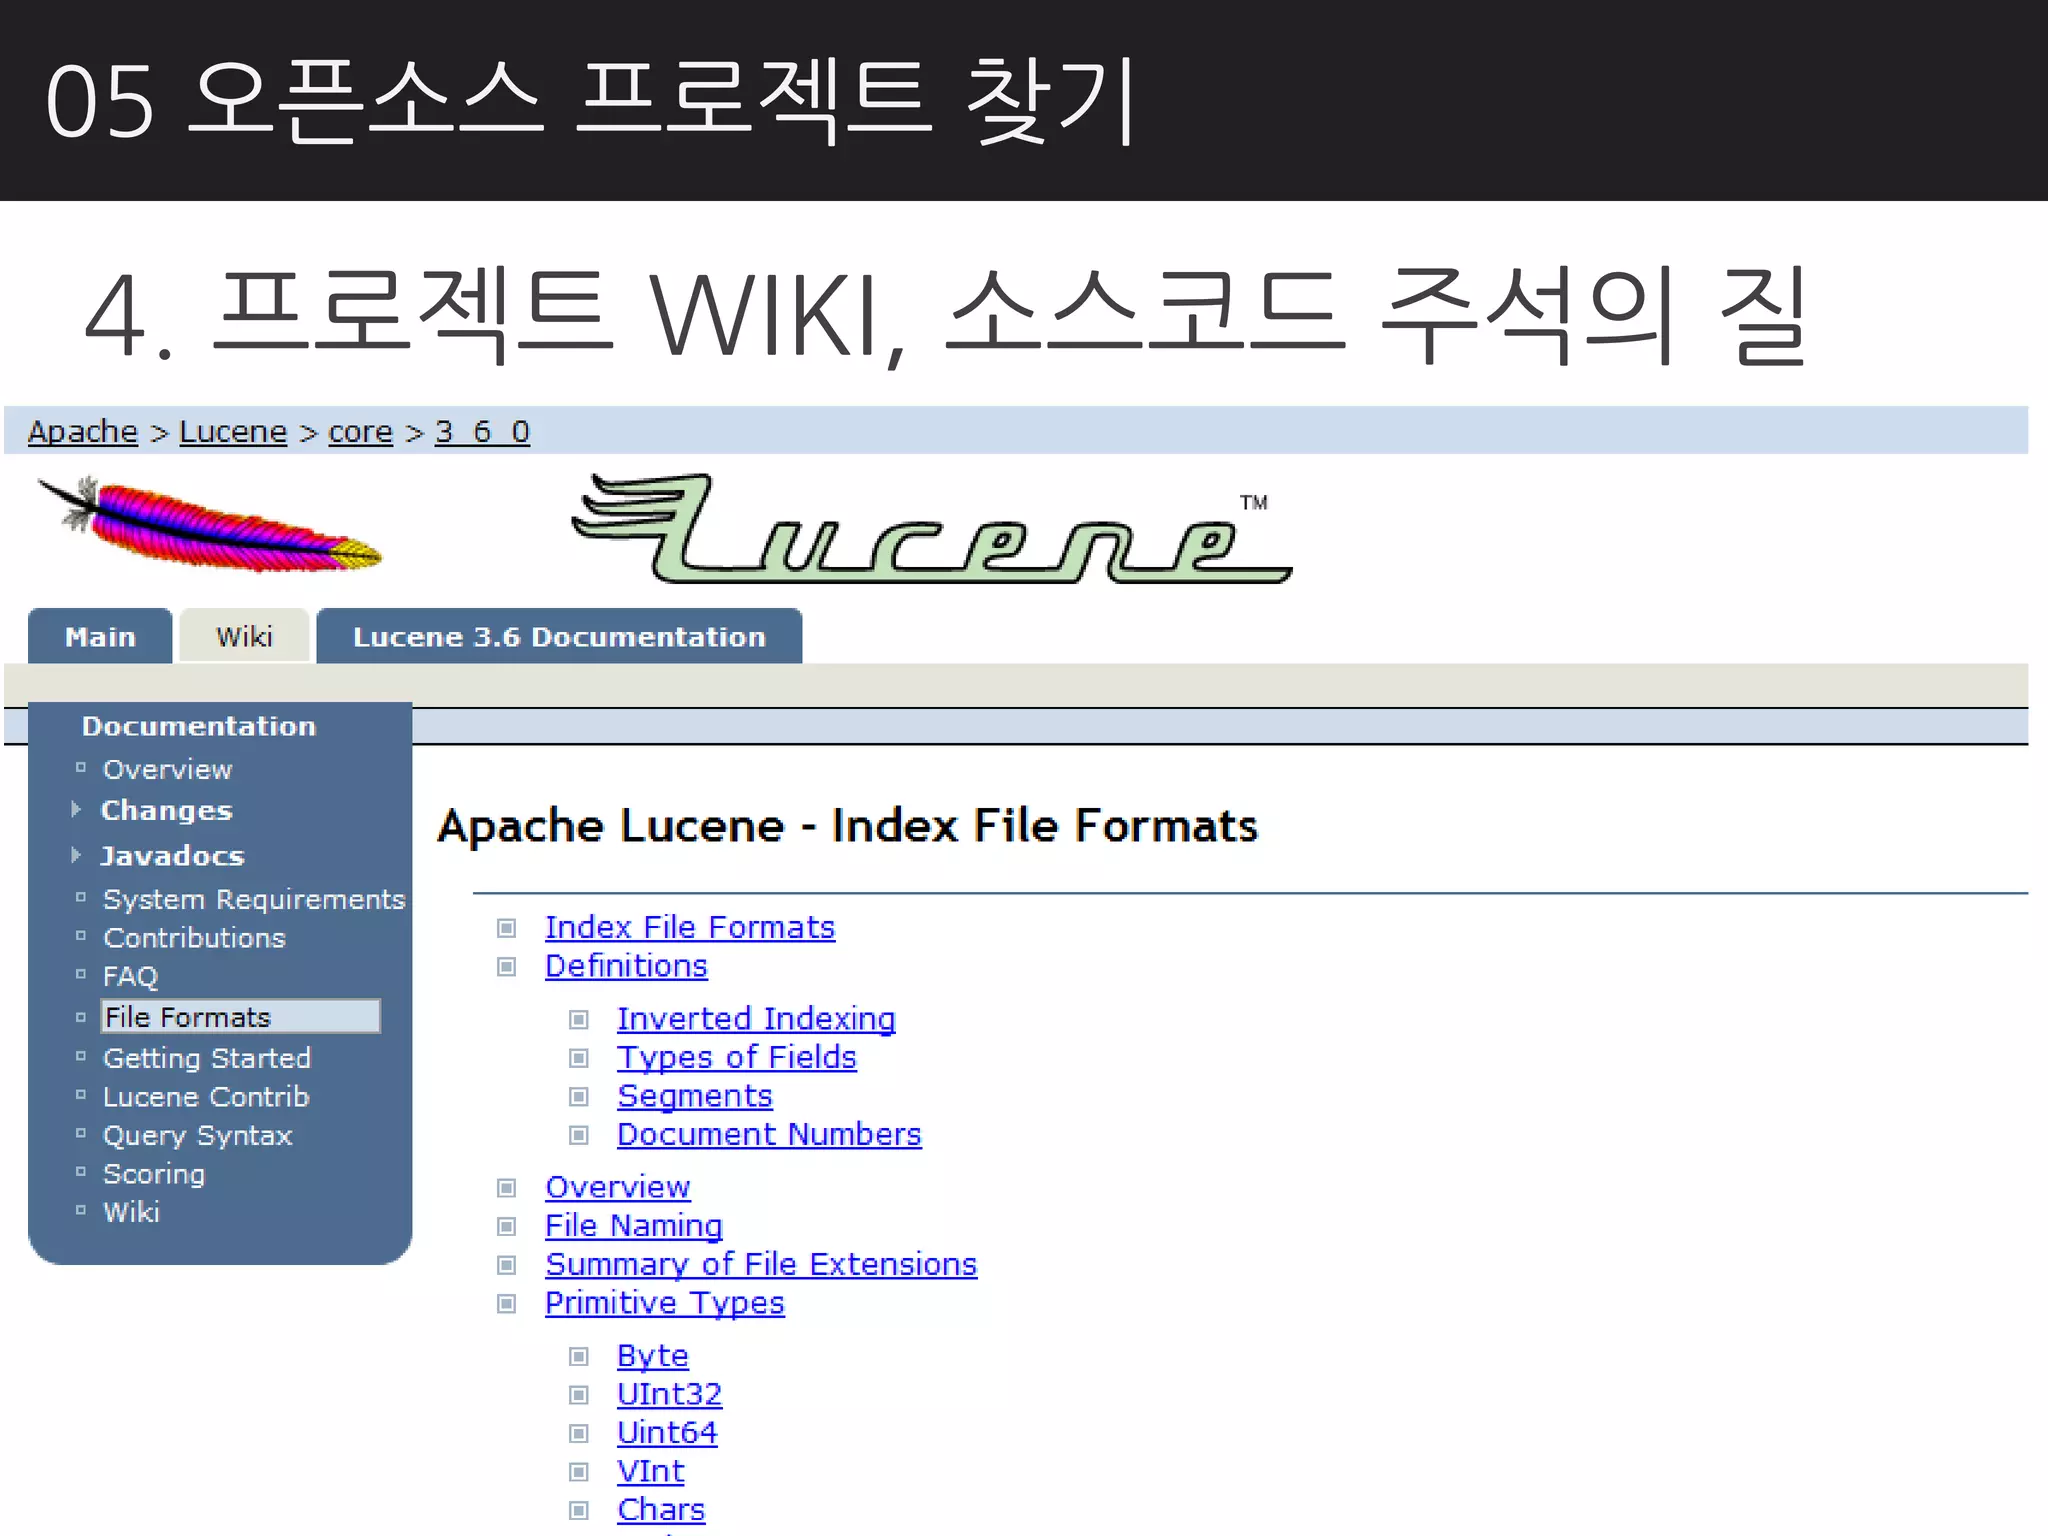The image size is (2048, 1536).
Task: Open the Primitive Types link
Action: [x=665, y=1303]
